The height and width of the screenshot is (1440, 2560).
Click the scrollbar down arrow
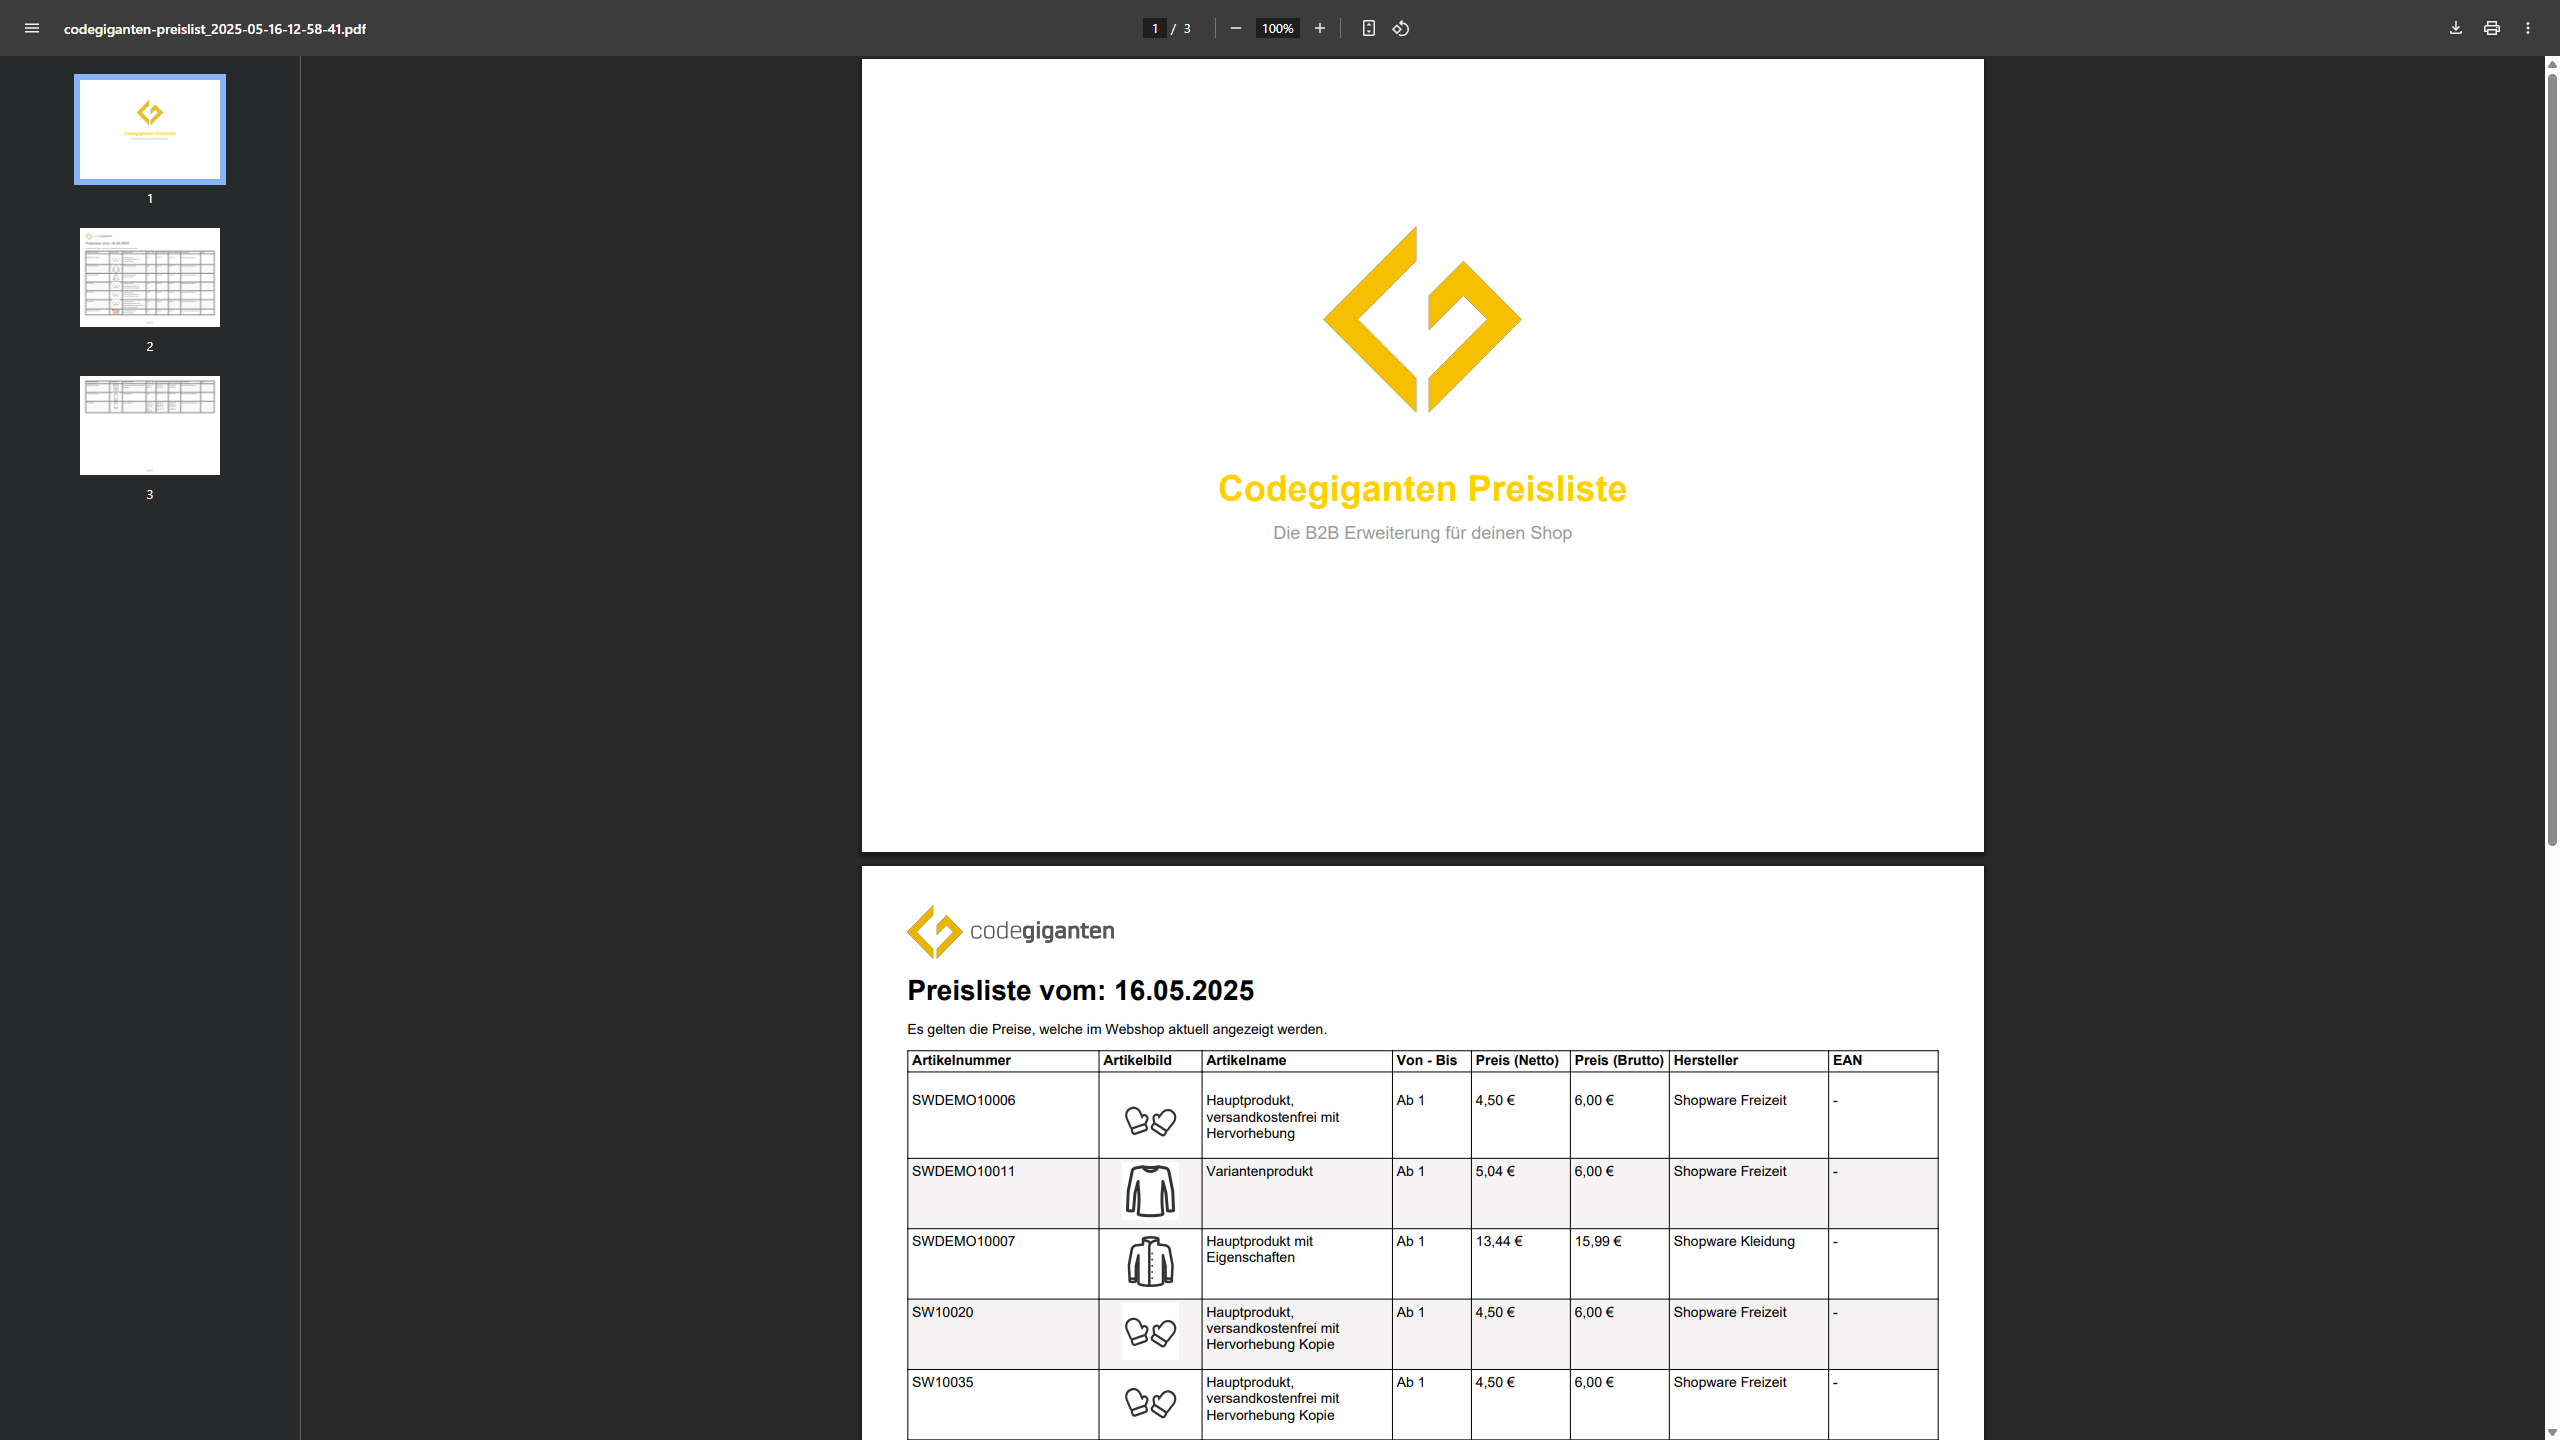[x=2552, y=1432]
